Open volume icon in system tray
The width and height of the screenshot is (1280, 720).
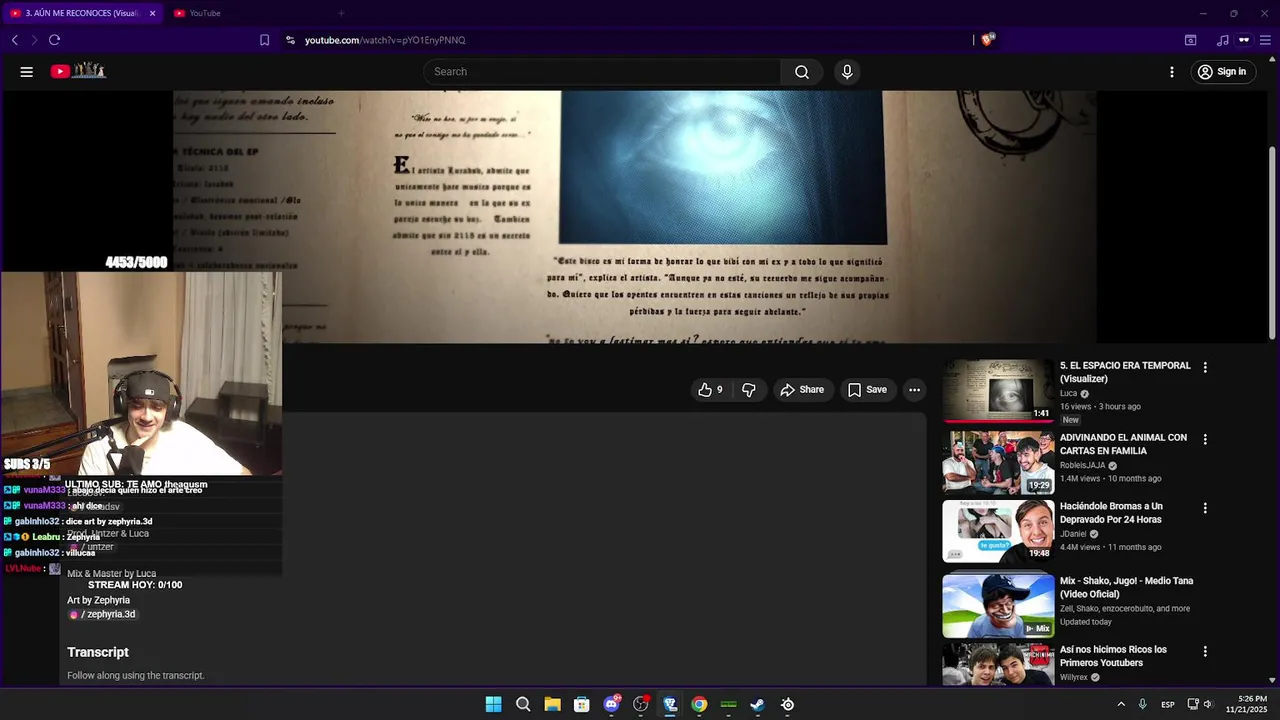pos(1207,704)
